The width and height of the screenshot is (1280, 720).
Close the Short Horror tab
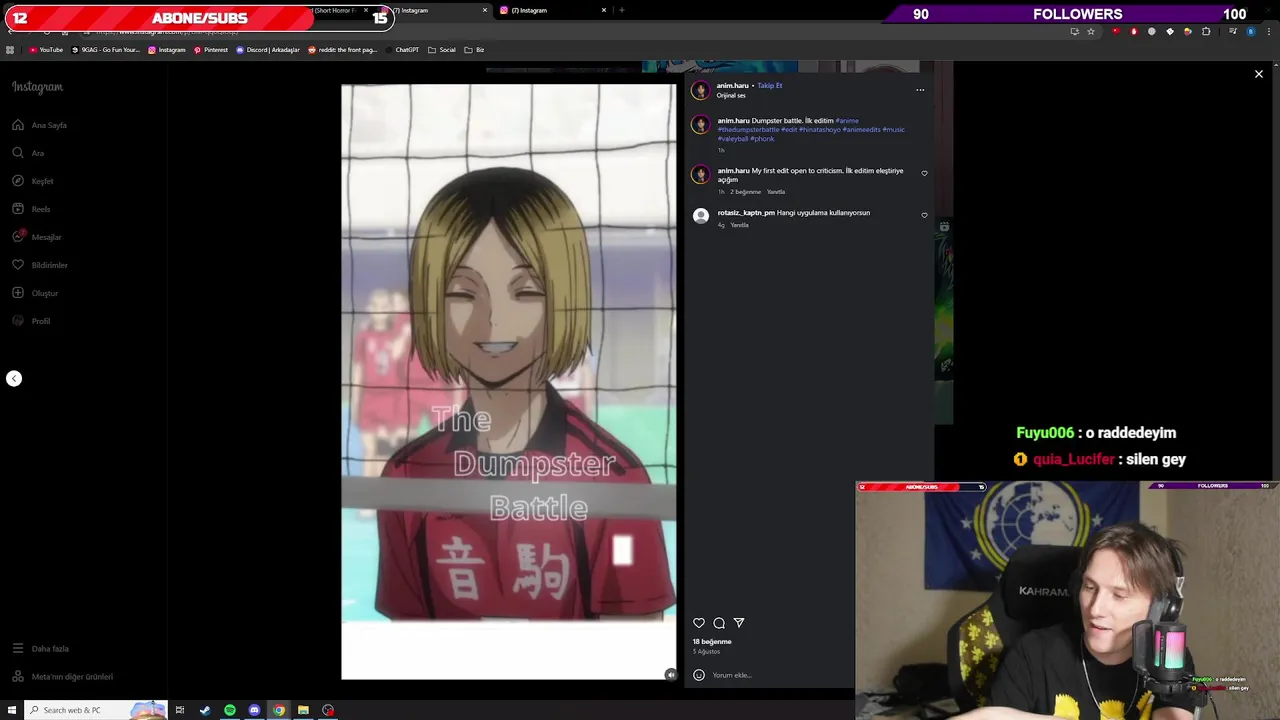point(365,10)
